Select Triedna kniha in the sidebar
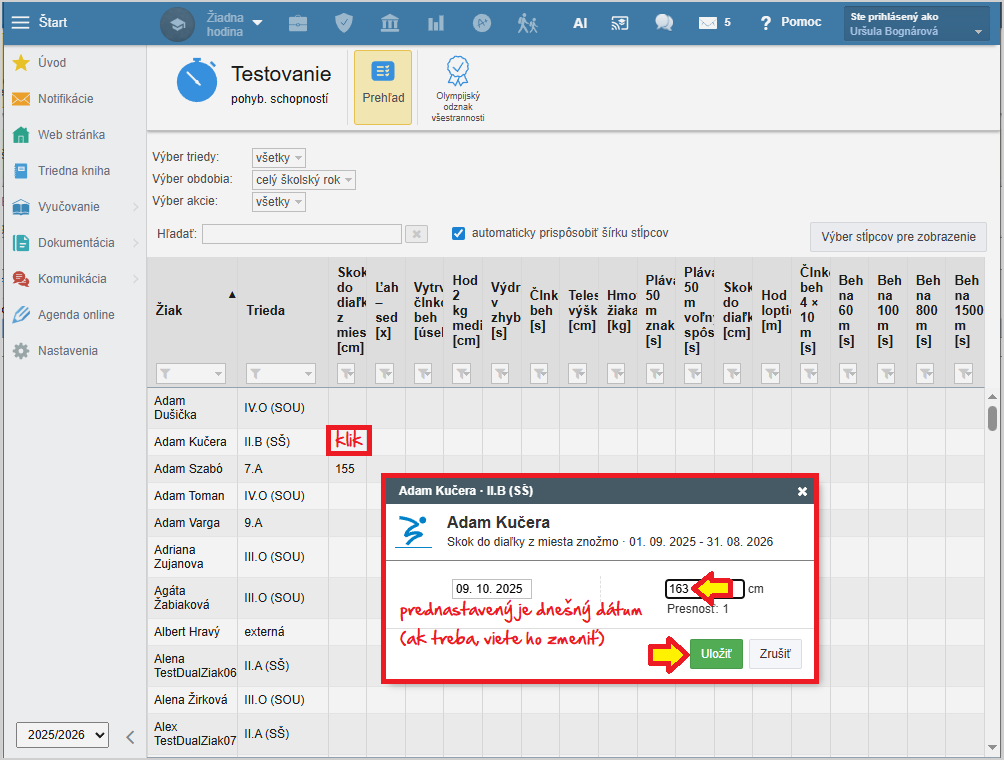Image resolution: width=1004 pixels, height=760 pixels. pos(73,171)
